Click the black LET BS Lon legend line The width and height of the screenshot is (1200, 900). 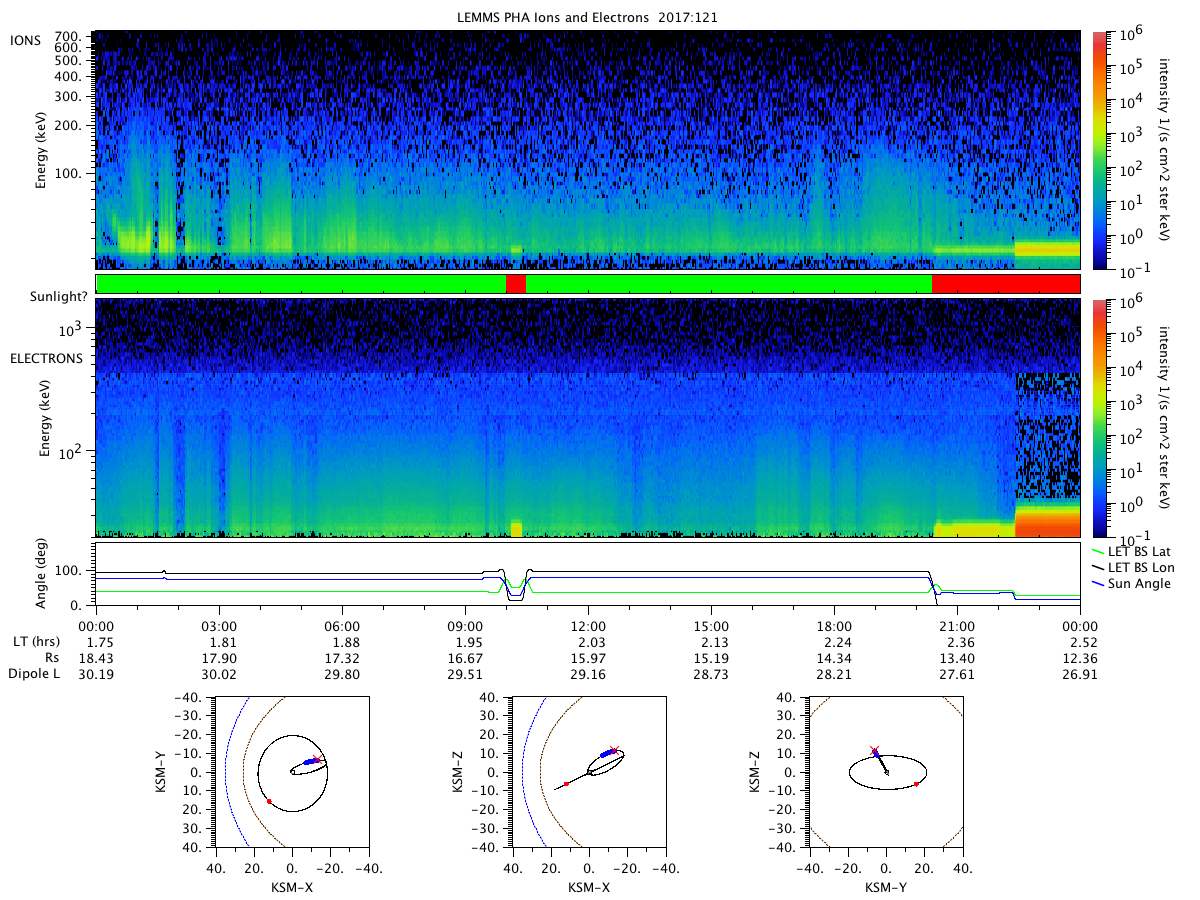pos(1100,568)
